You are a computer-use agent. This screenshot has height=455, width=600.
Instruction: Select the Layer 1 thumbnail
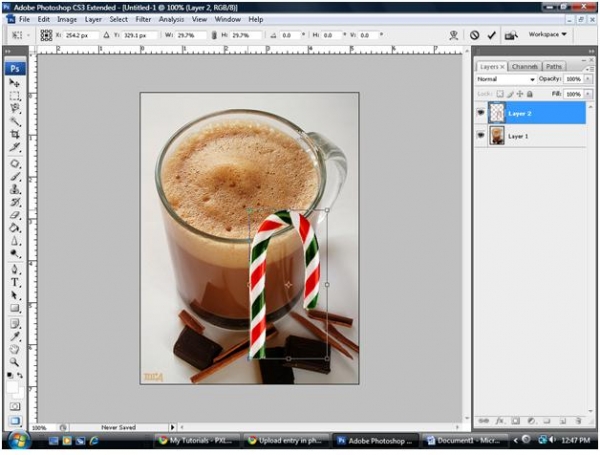497,135
